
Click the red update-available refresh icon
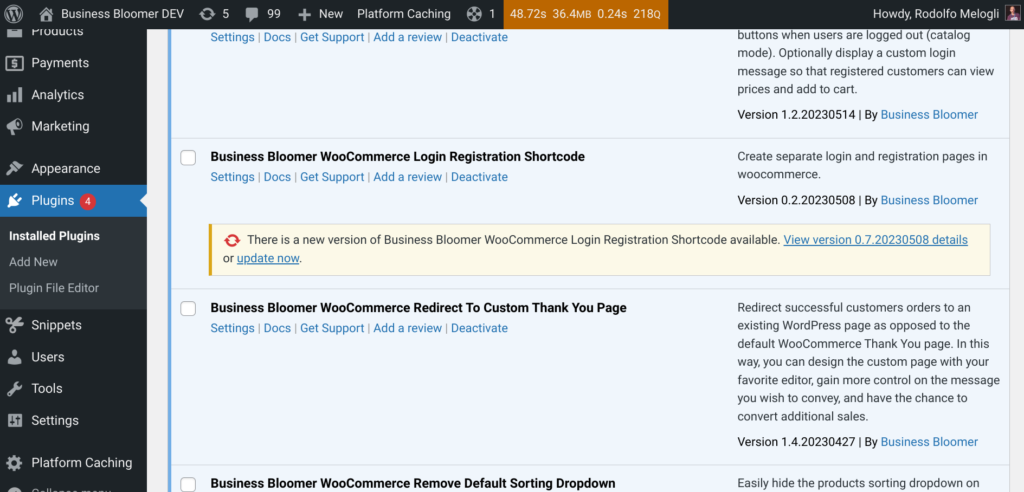[232, 240]
